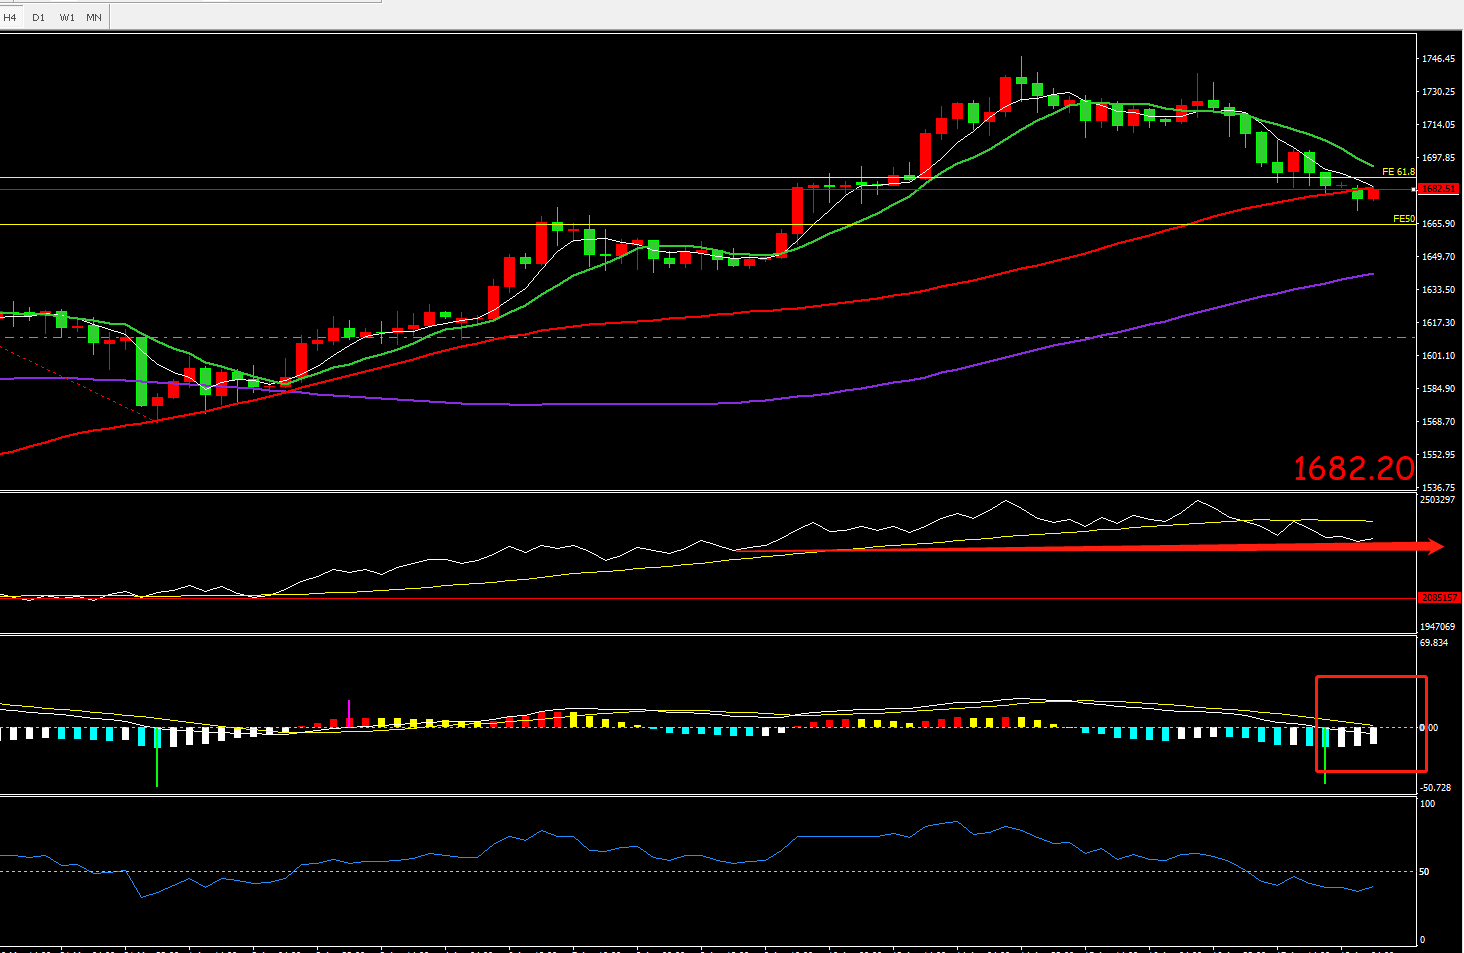1464x953 pixels.
Task: Click the 1746.45 label on price axis
Action: click(x=1438, y=59)
